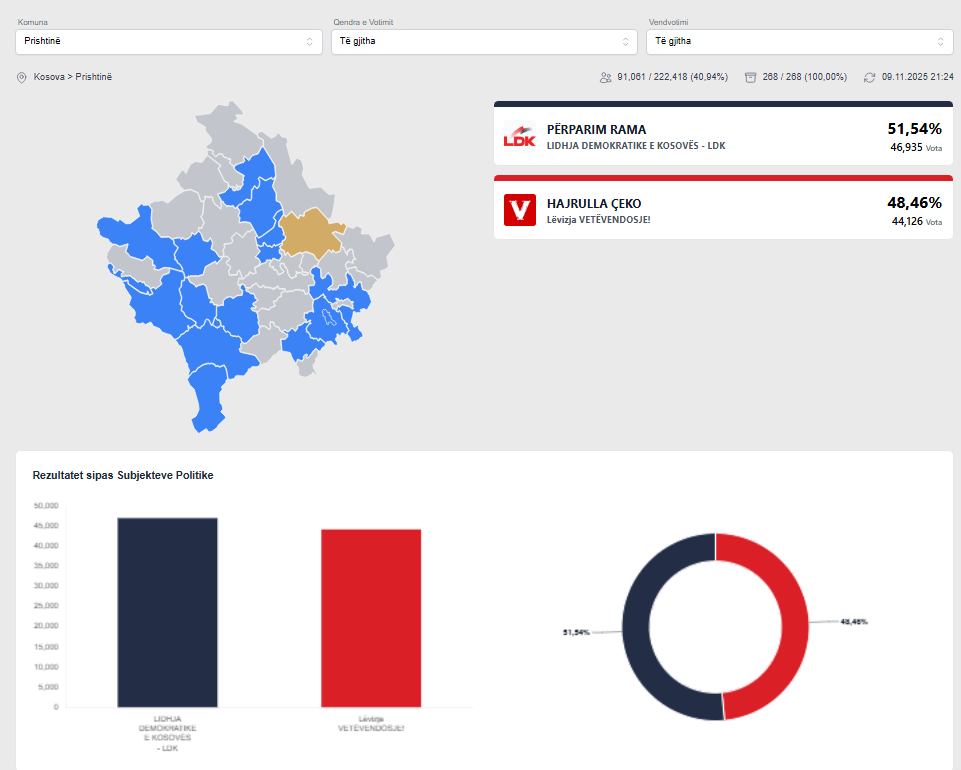Click the ballot box counted icon
The height and width of the screenshot is (770, 961).
[x=750, y=77]
